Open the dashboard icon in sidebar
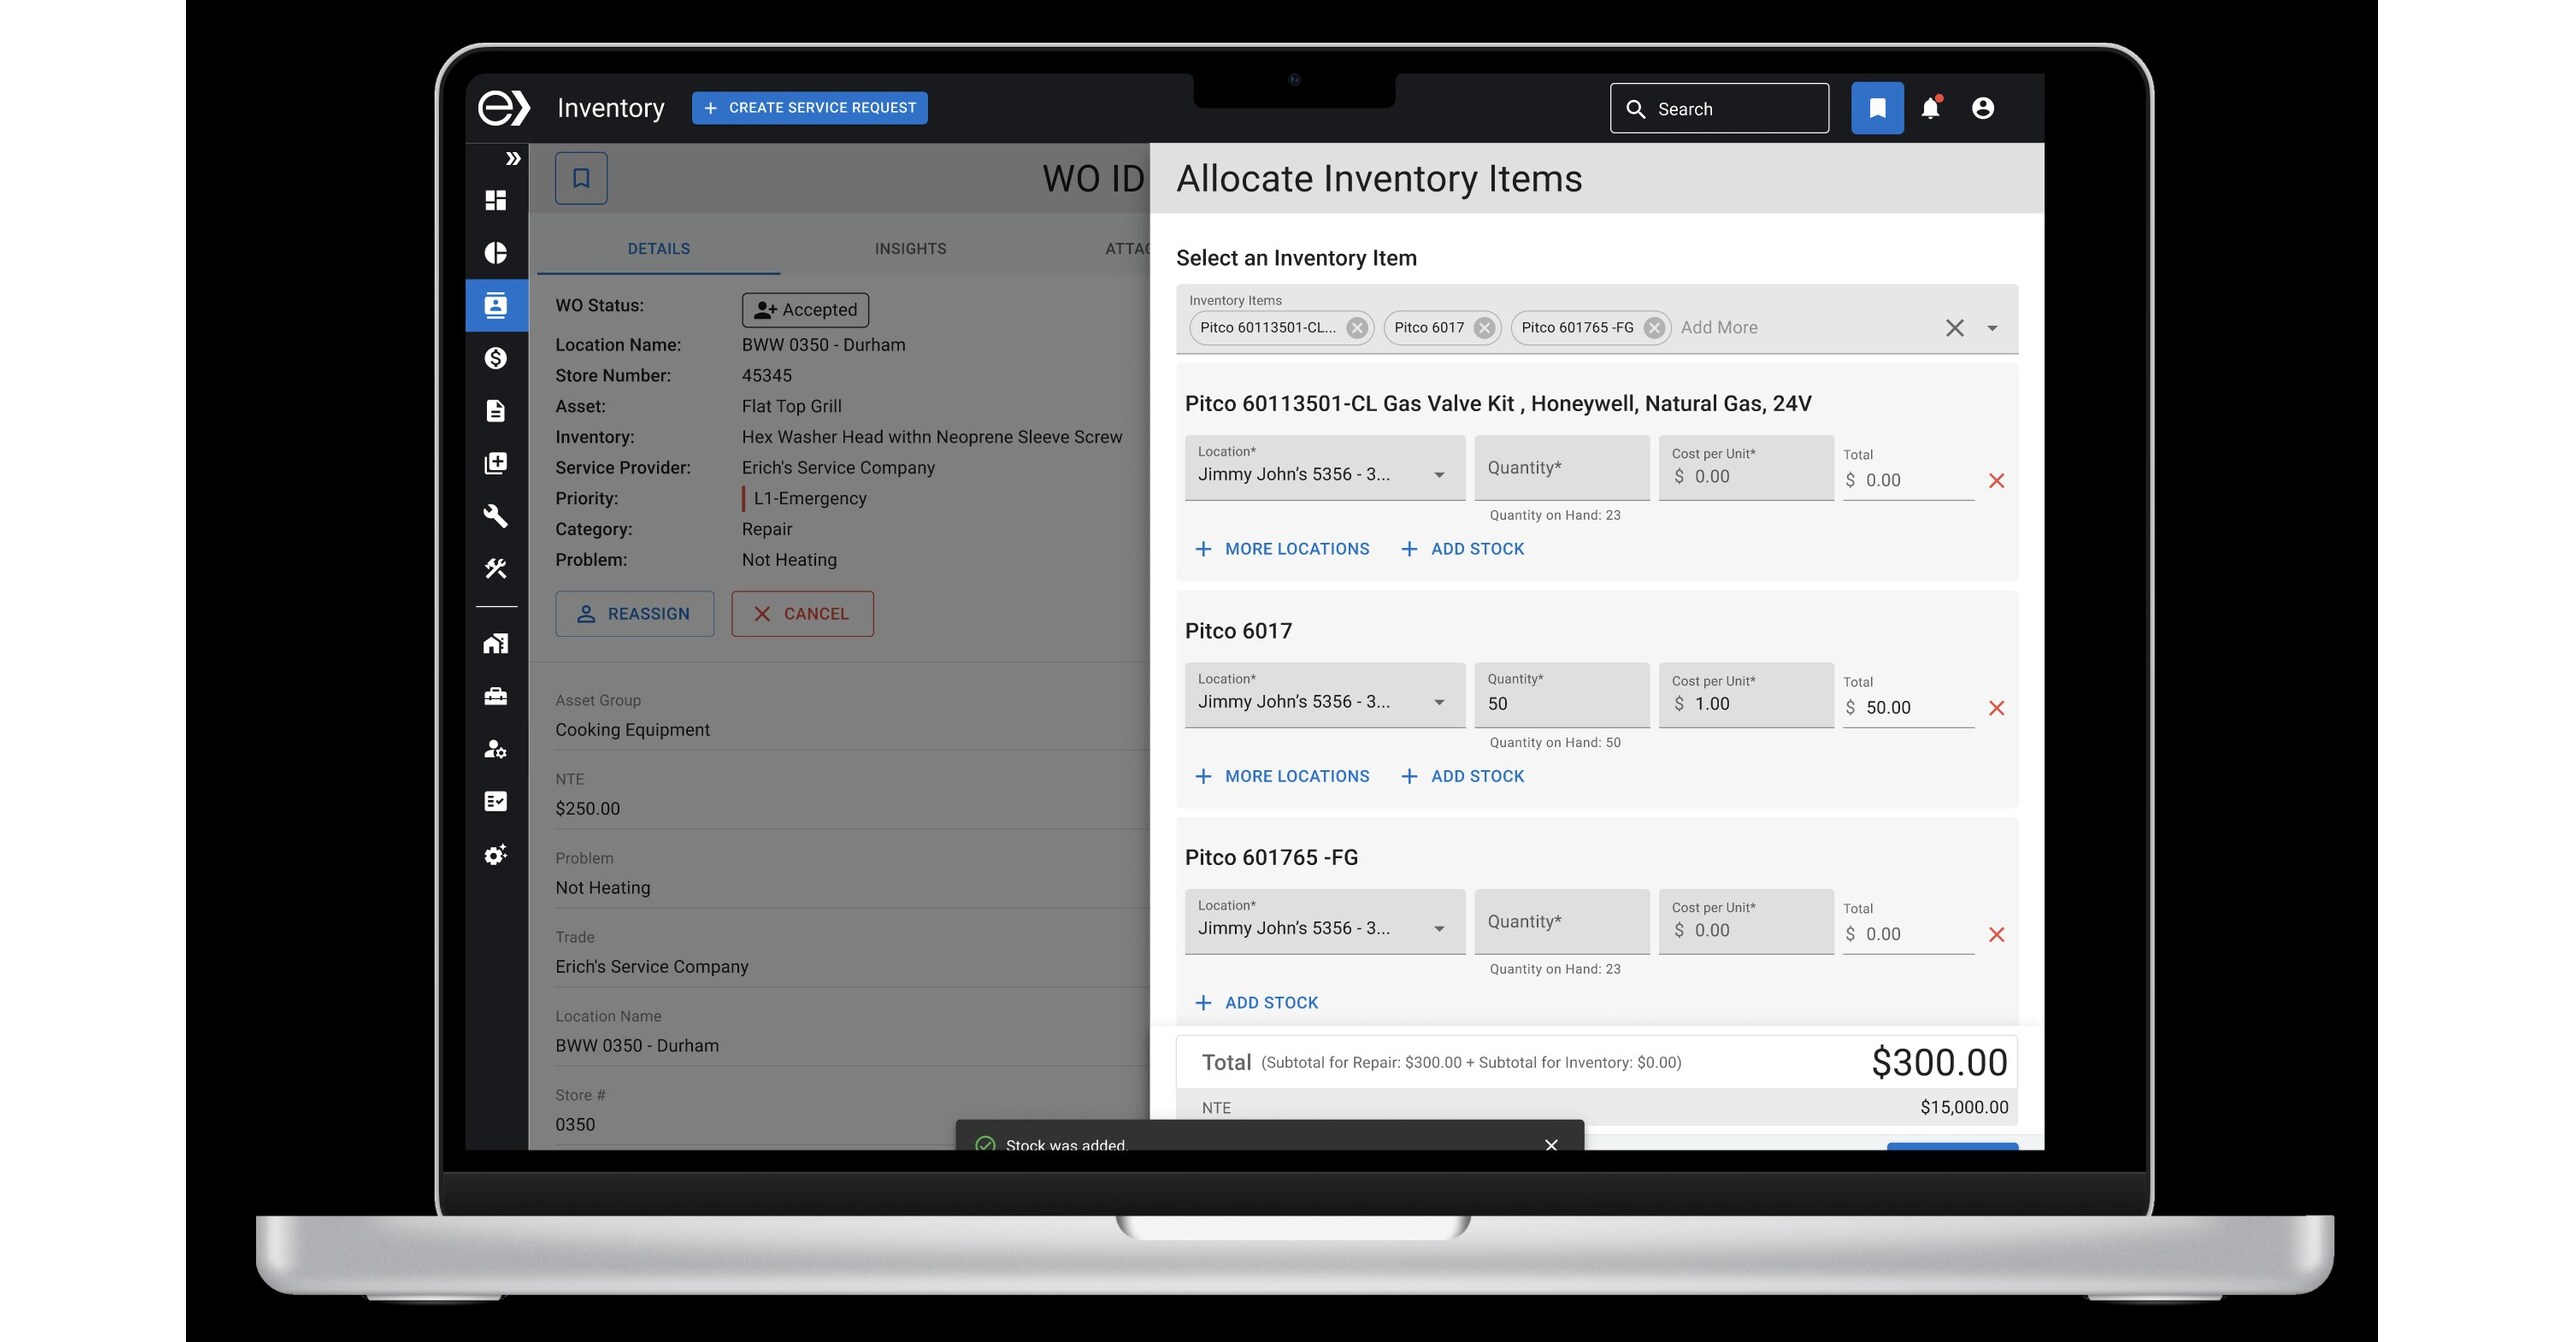2564x1342 pixels. click(x=497, y=201)
